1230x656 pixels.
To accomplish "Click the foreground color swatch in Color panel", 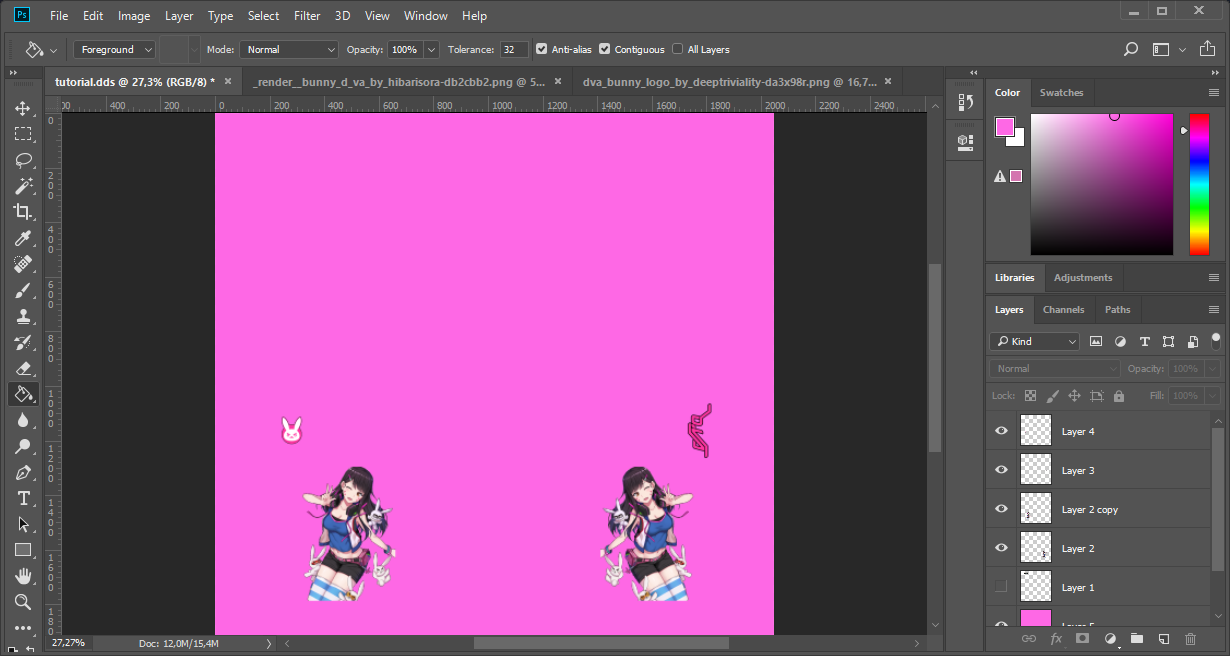I will tap(1005, 127).
